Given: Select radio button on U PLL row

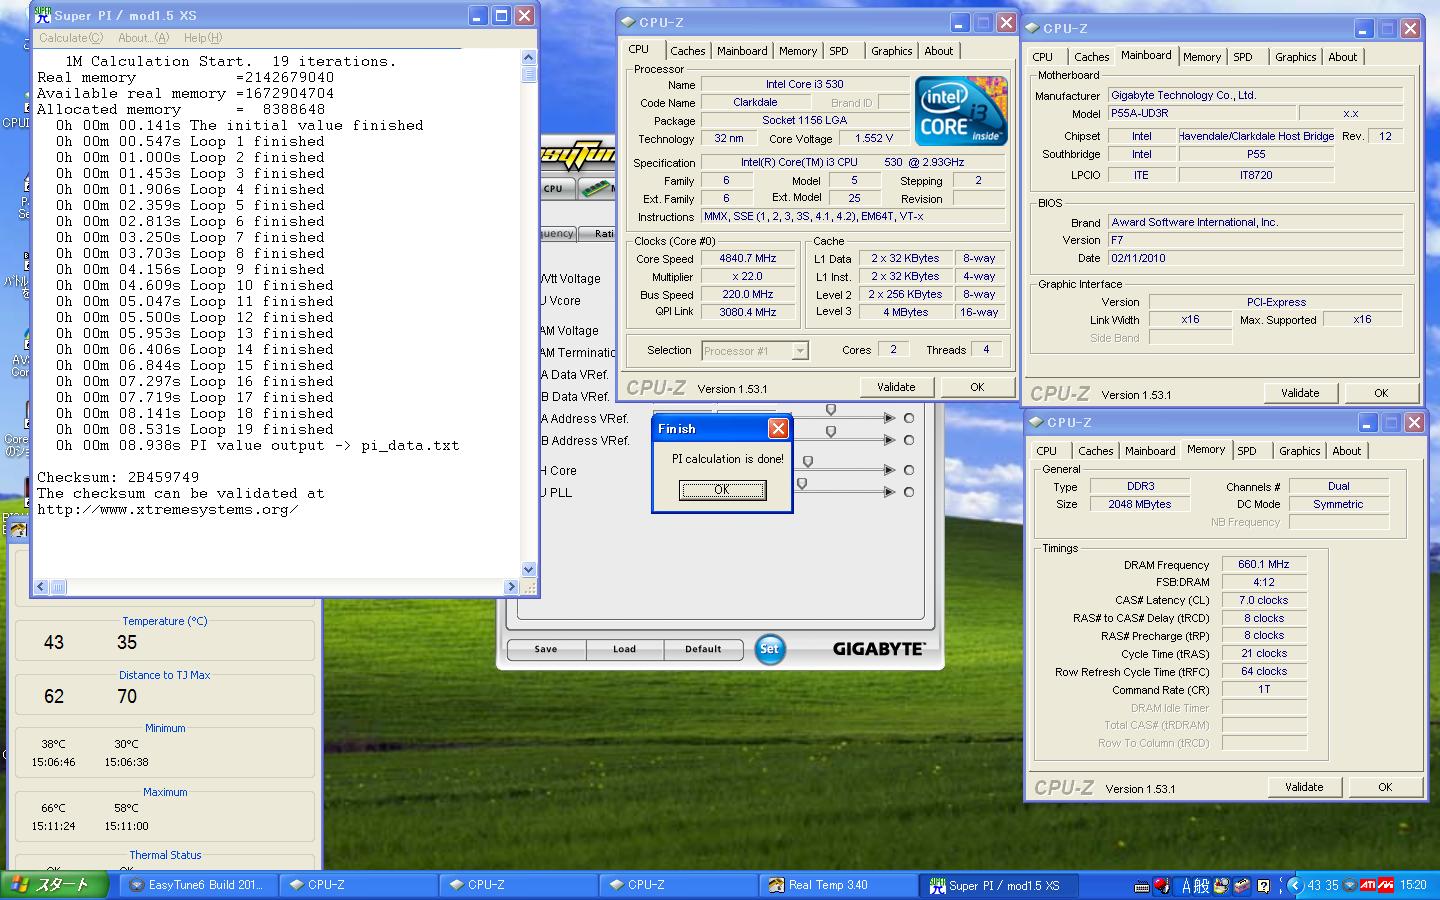Looking at the screenshot, I should [909, 492].
